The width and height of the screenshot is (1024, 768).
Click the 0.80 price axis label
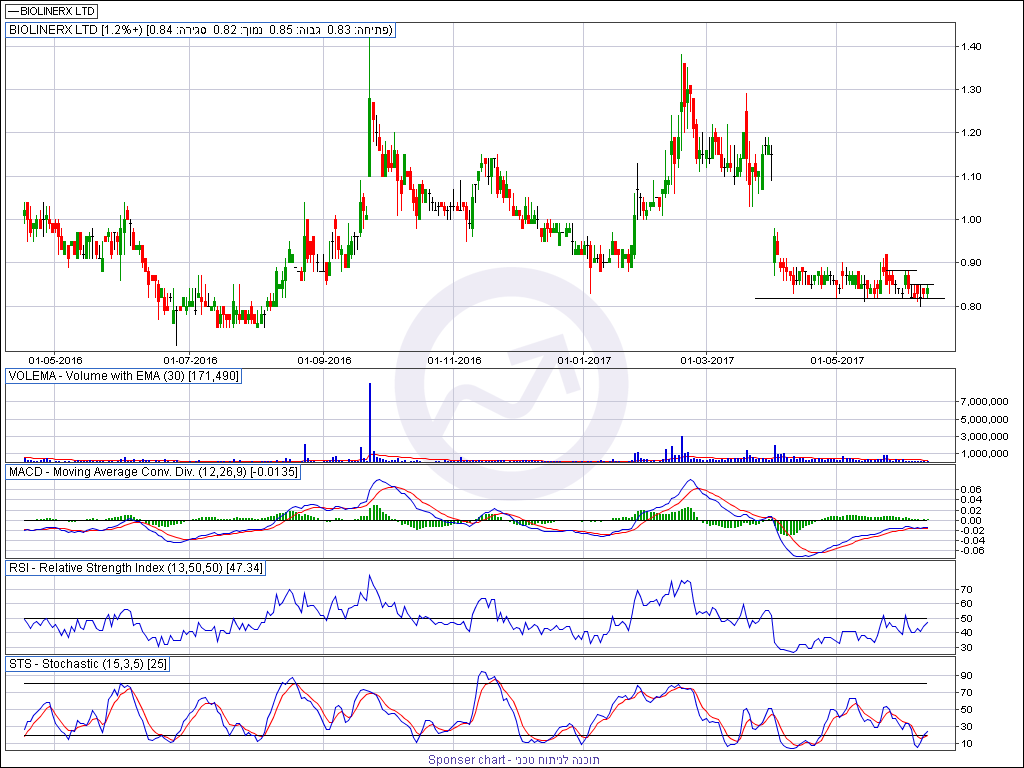click(x=970, y=306)
